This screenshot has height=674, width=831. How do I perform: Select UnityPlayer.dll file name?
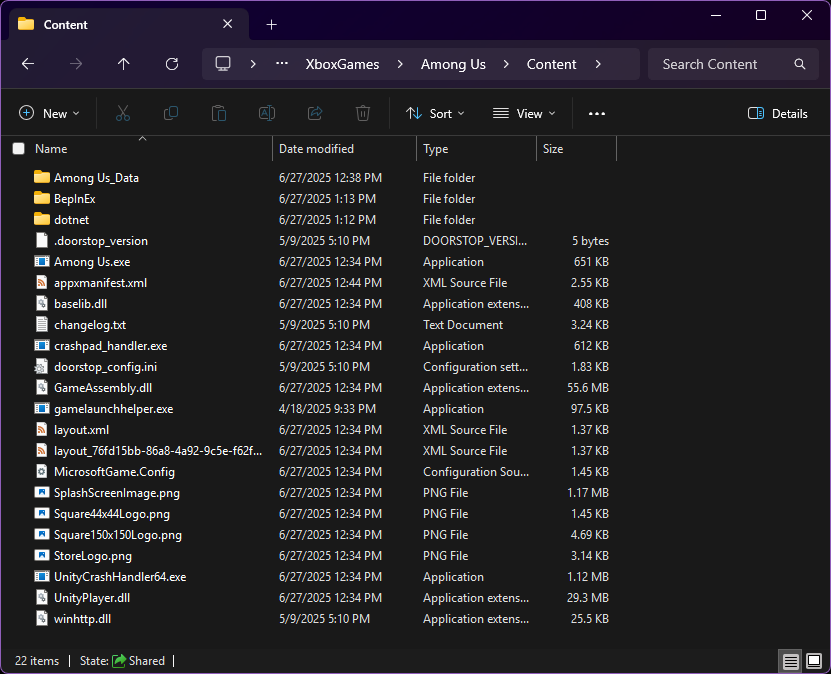pyautogui.click(x=92, y=598)
